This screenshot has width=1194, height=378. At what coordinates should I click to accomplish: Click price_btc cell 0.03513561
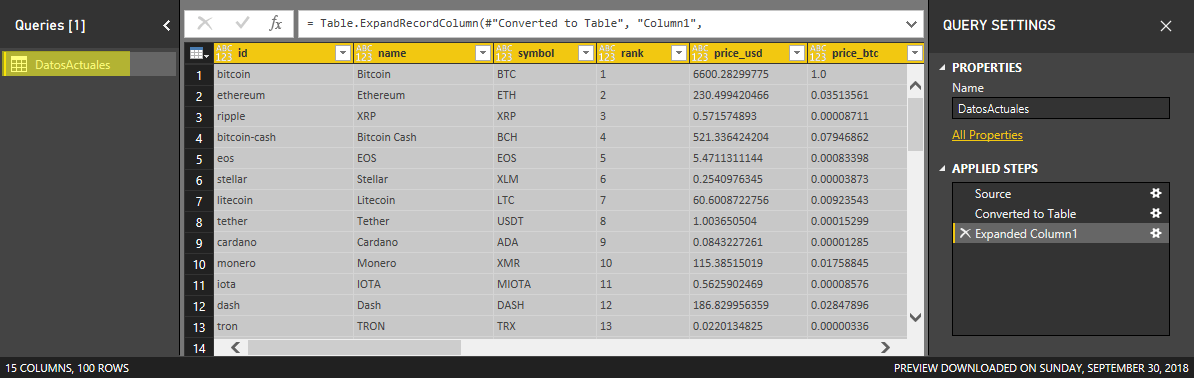point(857,96)
